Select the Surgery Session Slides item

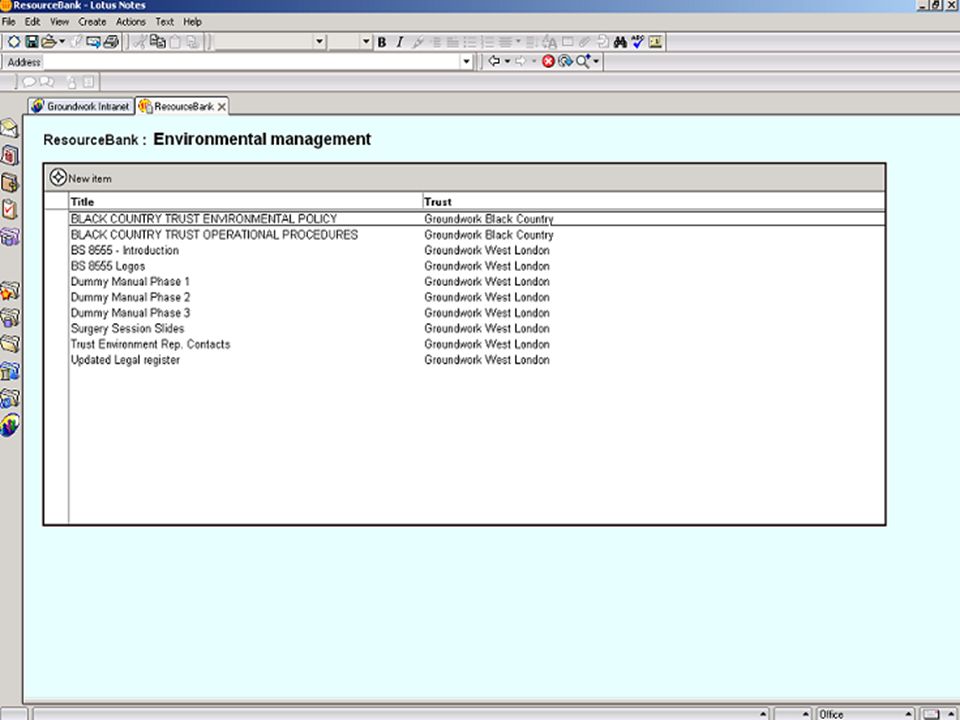click(x=127, y=329)
